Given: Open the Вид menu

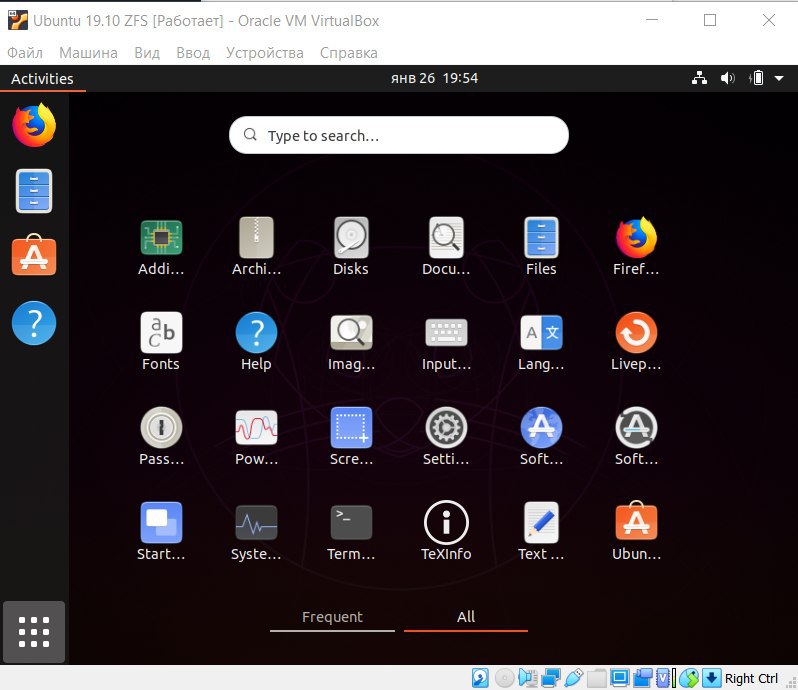Looking at the screenshot, I should point(147,53).
